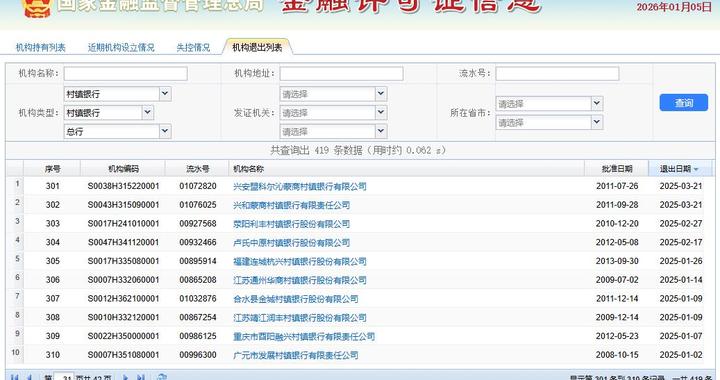
Task: Select the exit date 2025-02-27
Action: tap(681, 224)
